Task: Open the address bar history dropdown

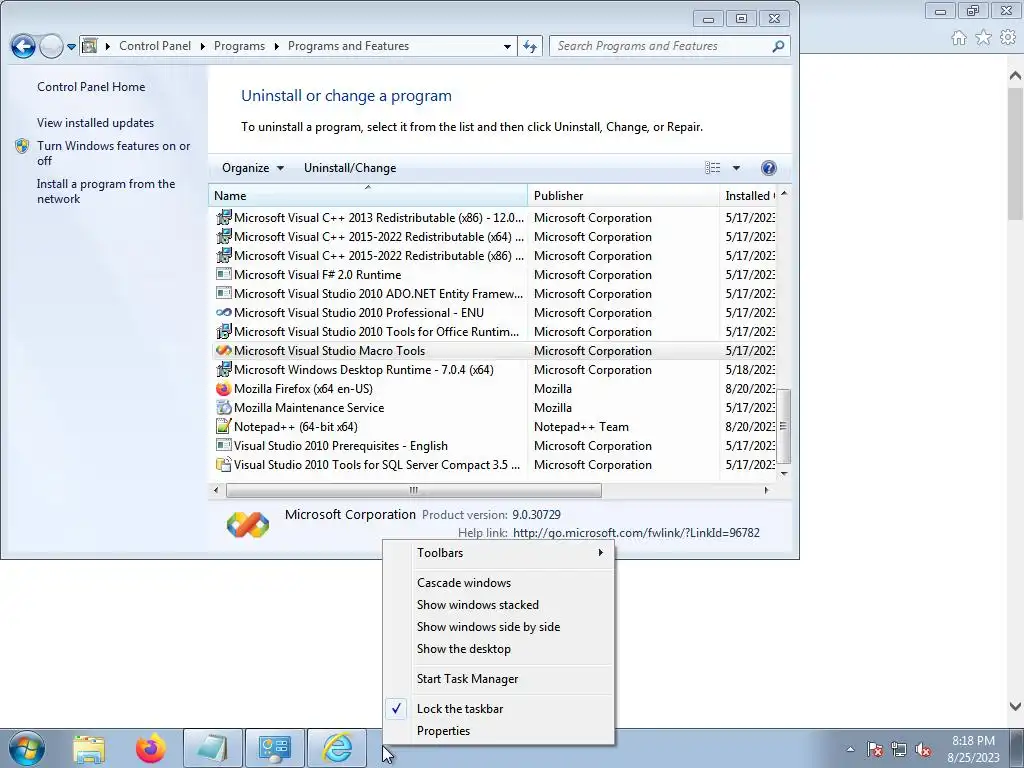Action: (x=507, y=46)
